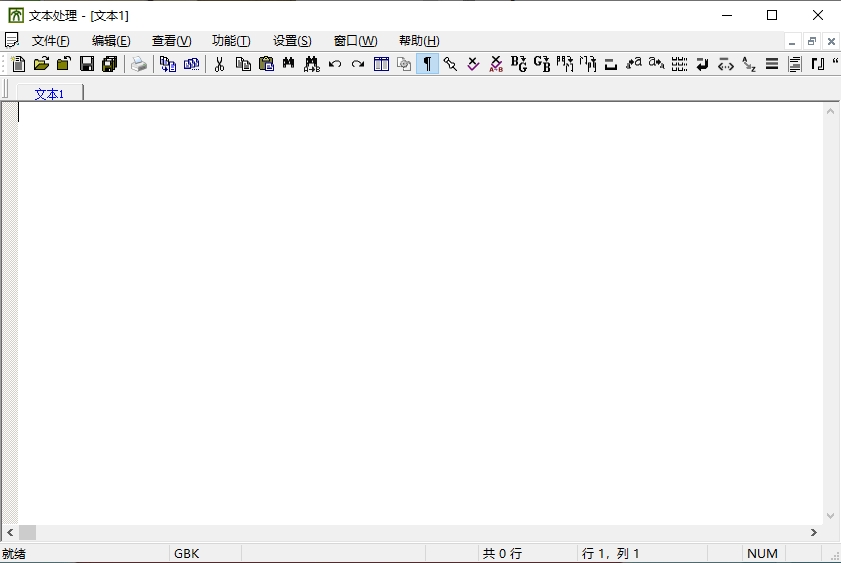Screen dimensions: 841x563
Task: Click the right-aligned paragraph lines icon
Action: click(795, 64)
